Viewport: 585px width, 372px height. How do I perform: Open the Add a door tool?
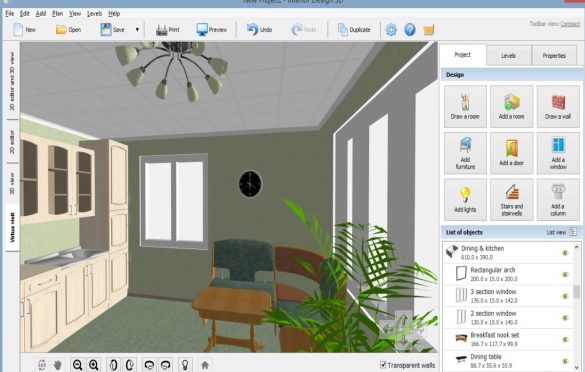tap(511, 153)
